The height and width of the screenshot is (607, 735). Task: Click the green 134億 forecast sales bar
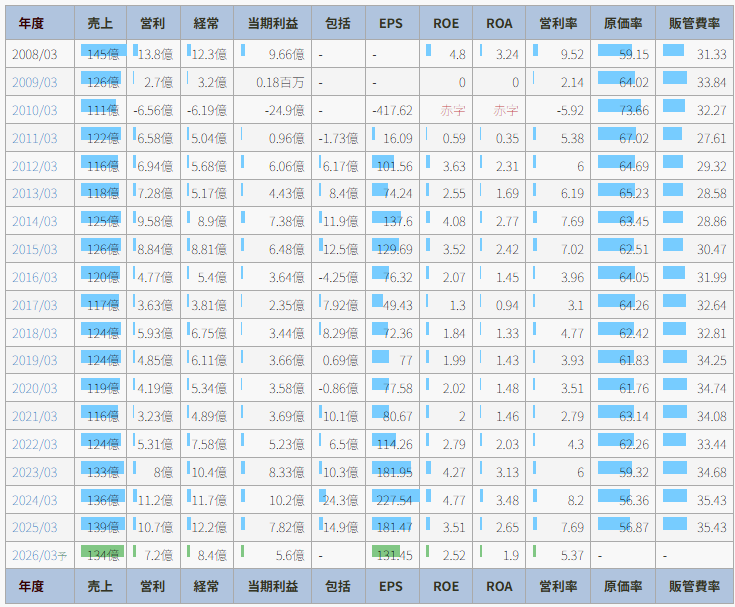(x=100, y=555)
